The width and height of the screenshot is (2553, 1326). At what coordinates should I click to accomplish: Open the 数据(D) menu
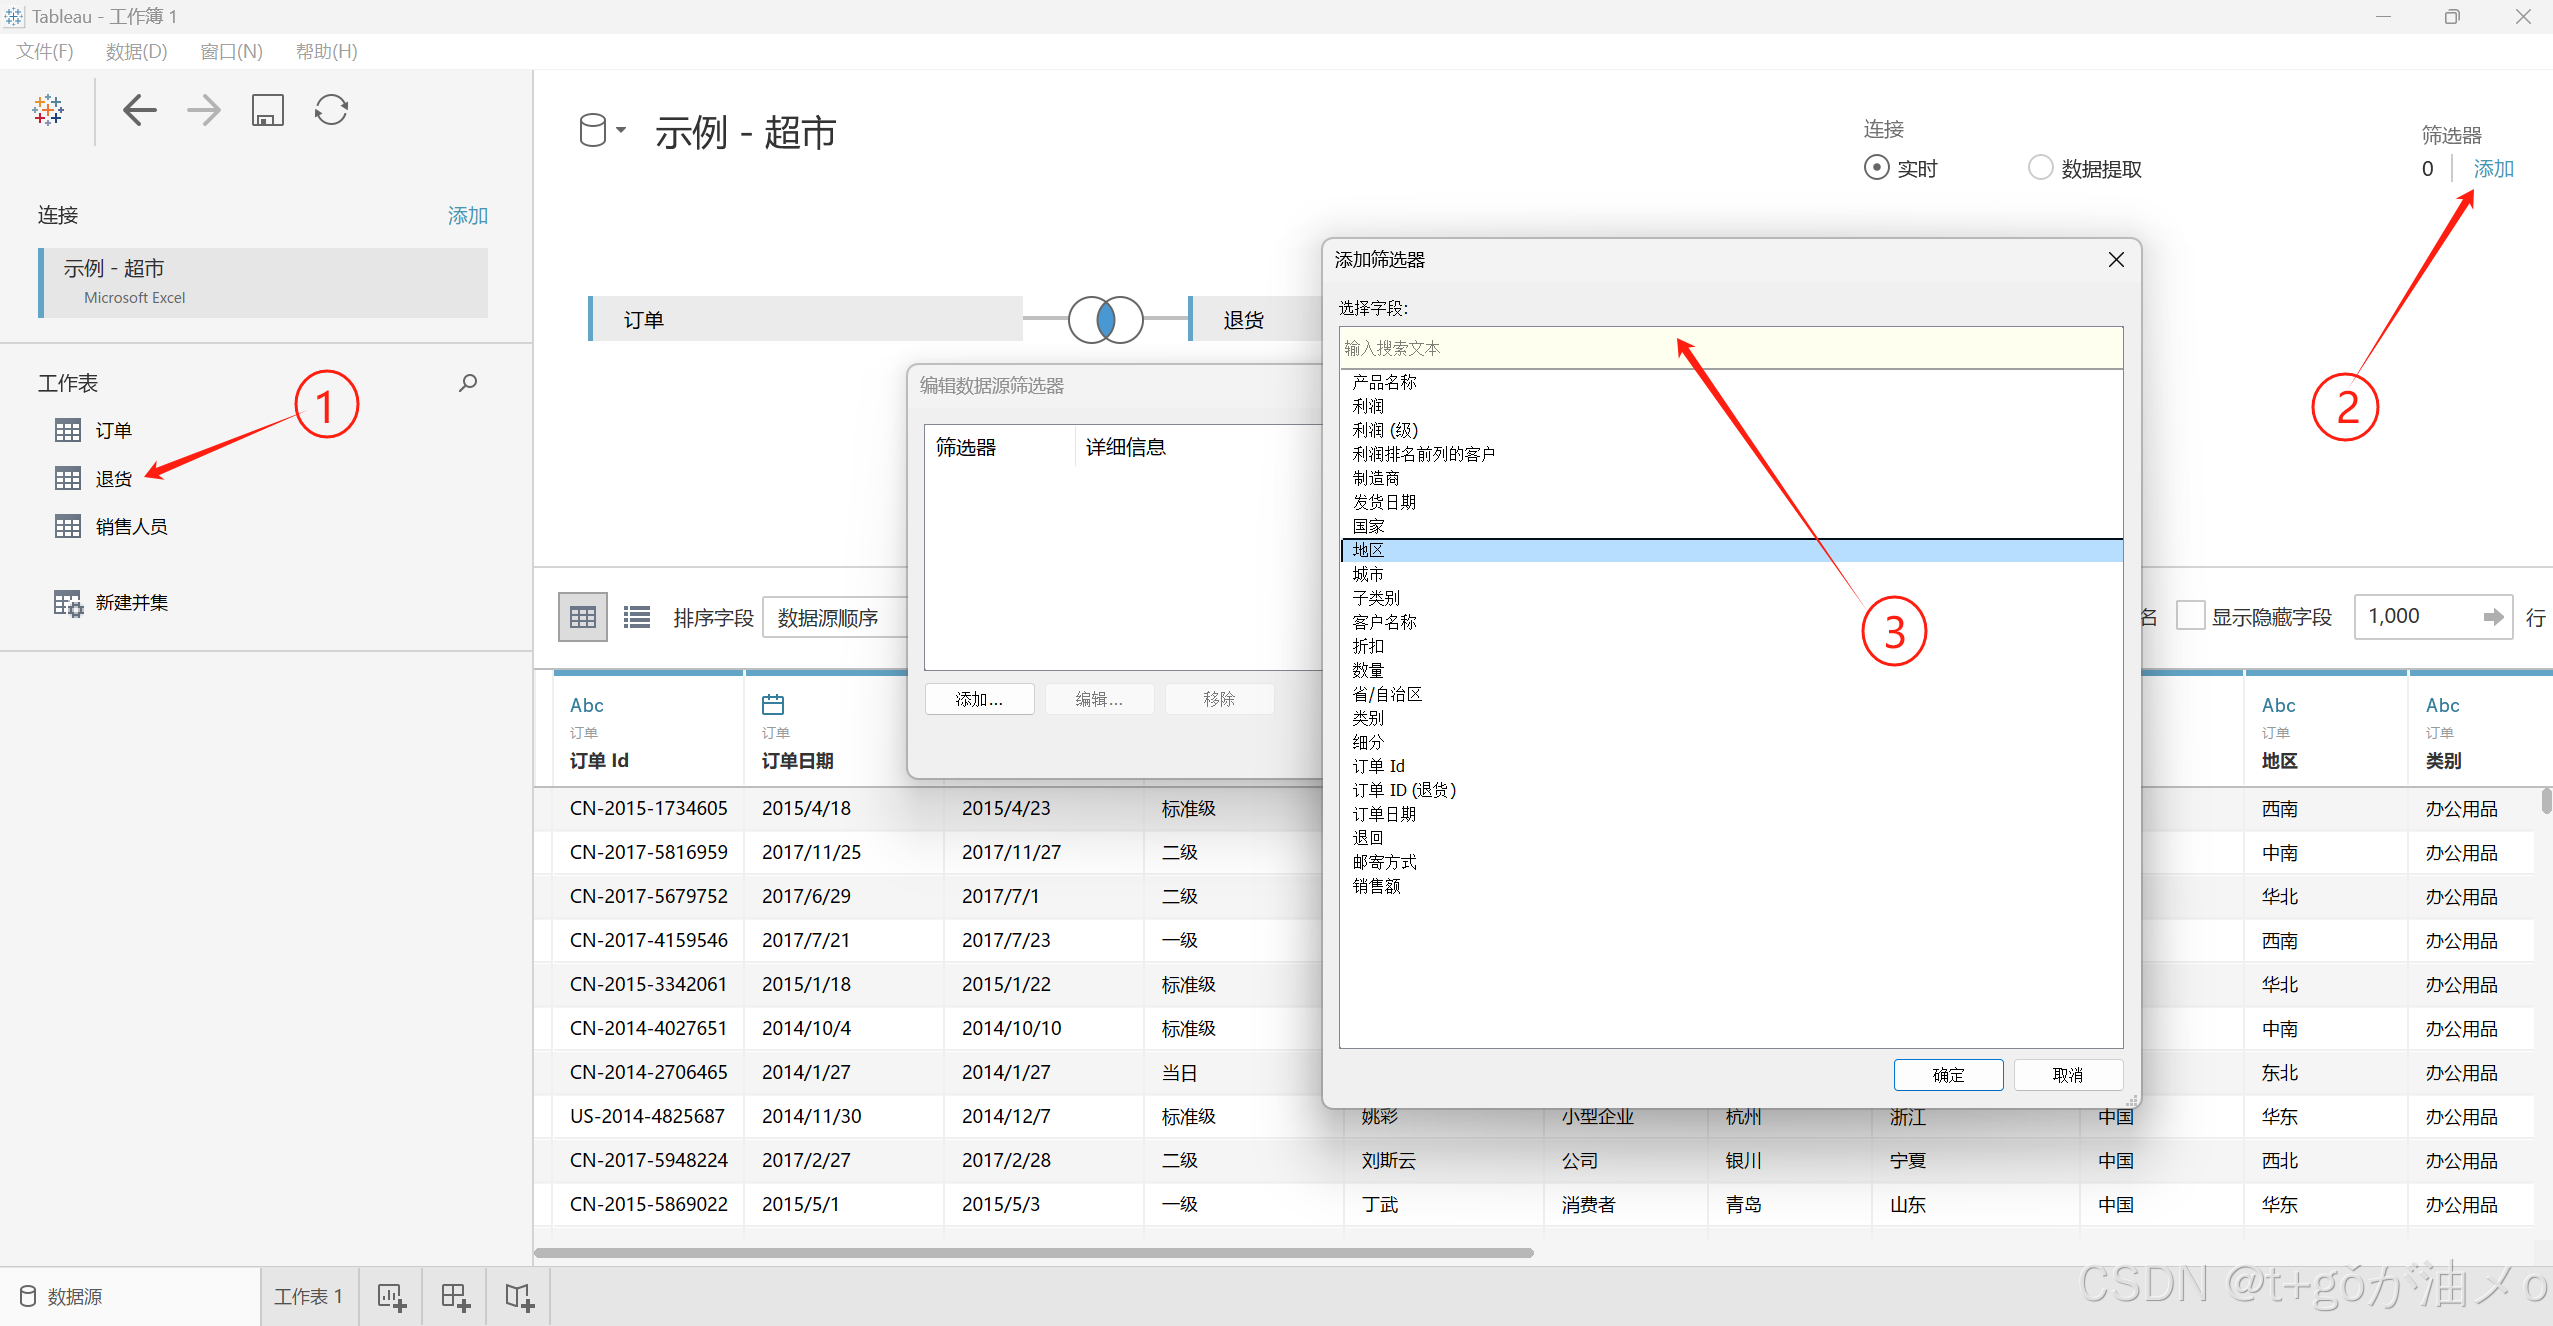click(136, 51)
